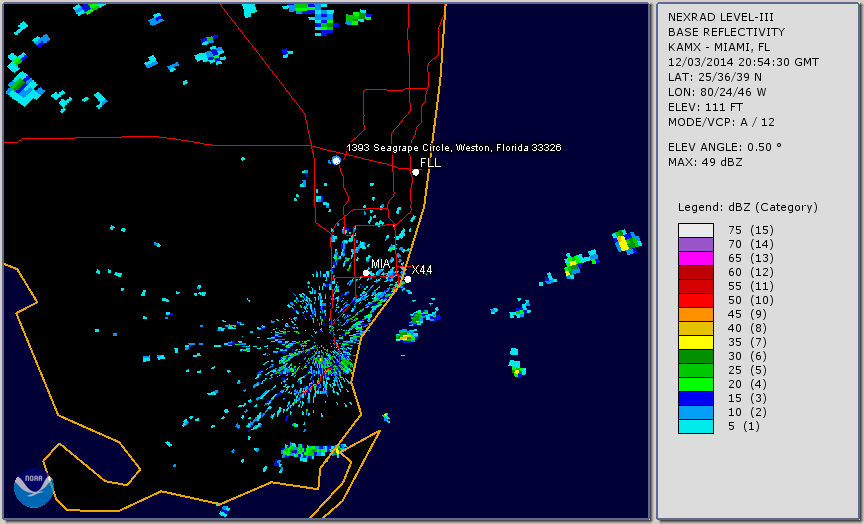Click the '1393 Seagrape Circle, Weston, Florida 33326' label
This screenshot has width=864, height=524.
click(x=453, y=148)
